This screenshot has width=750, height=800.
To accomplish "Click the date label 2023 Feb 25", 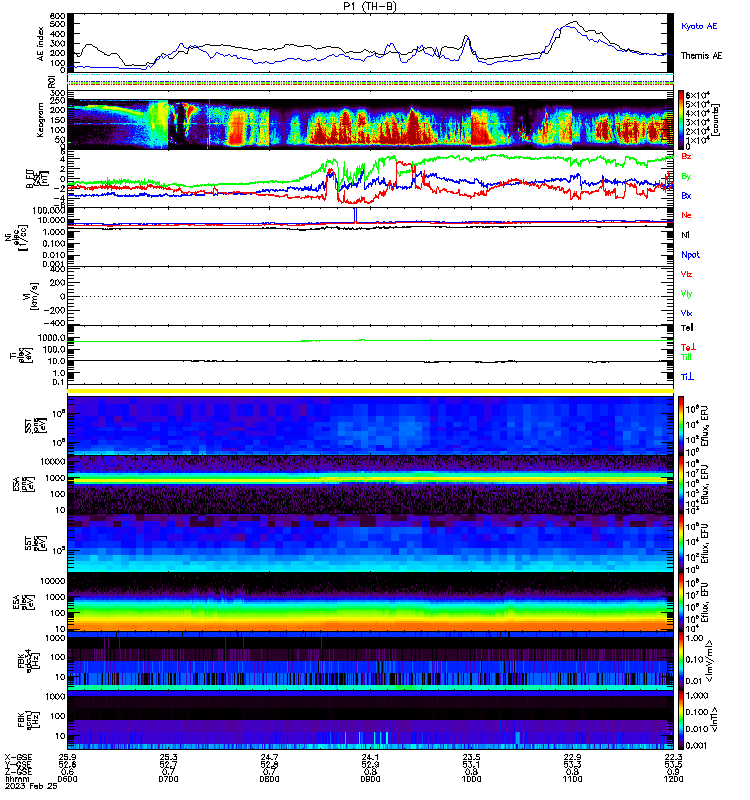I will 31,786.
